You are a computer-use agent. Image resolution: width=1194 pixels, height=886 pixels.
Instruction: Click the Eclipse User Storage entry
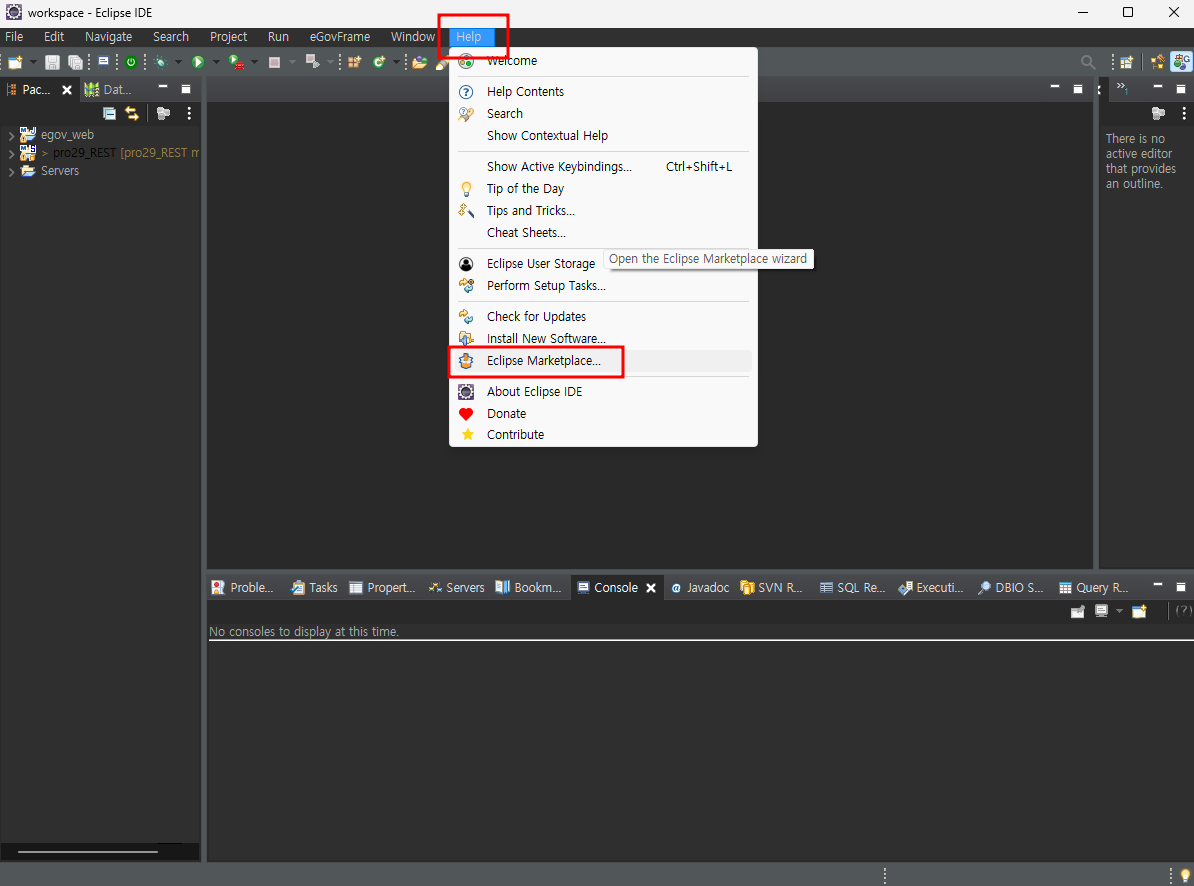603,264
